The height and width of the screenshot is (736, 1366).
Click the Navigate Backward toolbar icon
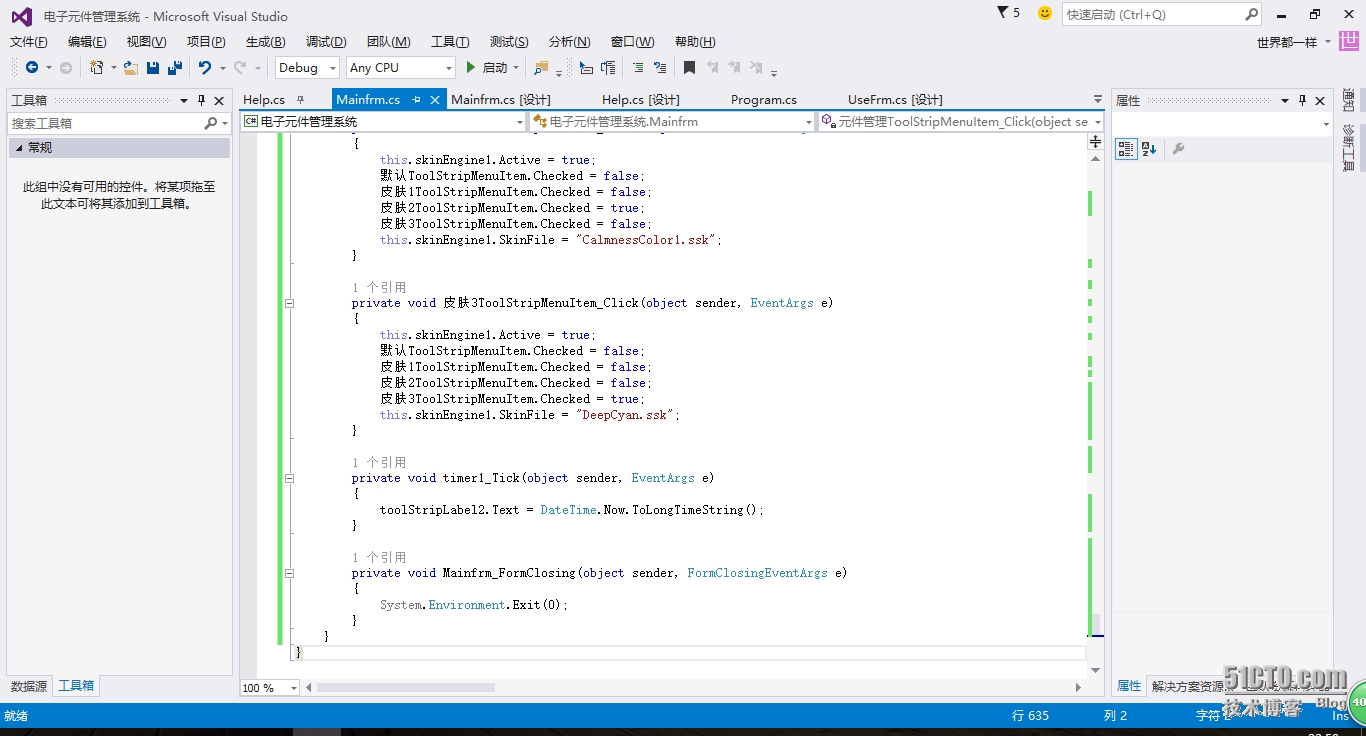point(32,68)
